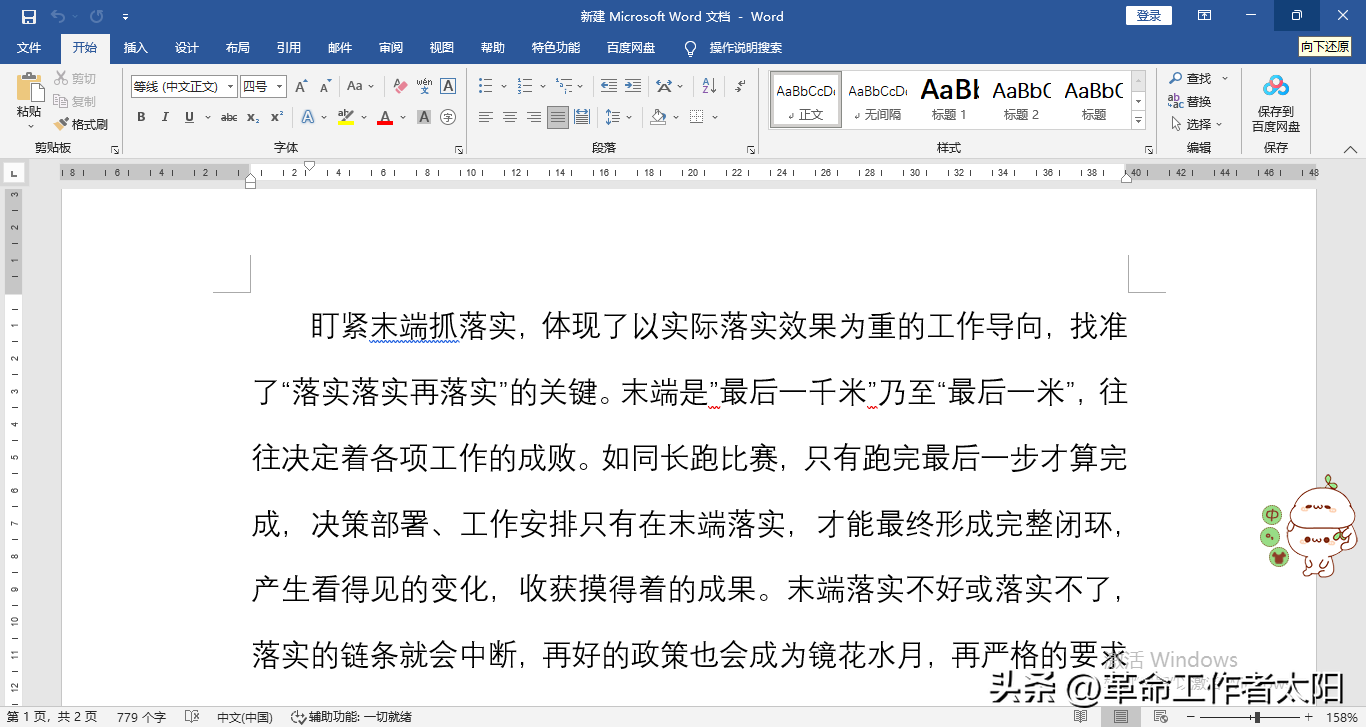The width and height of the screenshot is (1366, 727).
Task: Open the Tell Me search (操作说明搜索)
Action: (733, 48)
